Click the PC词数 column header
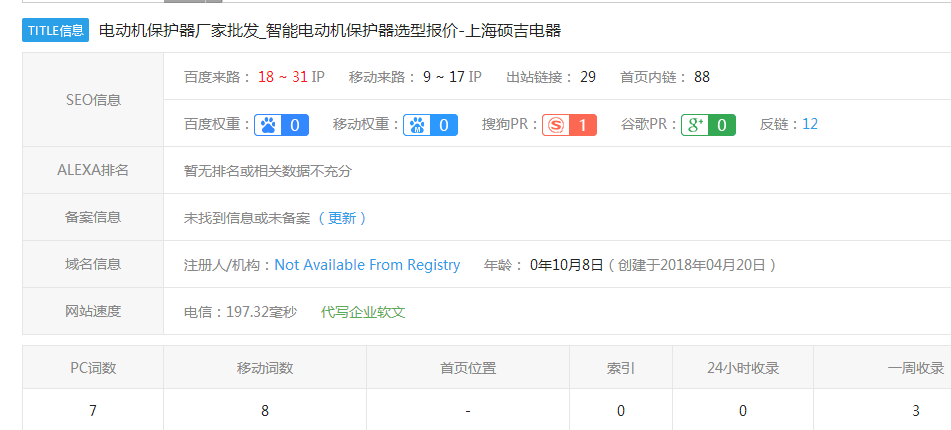This screenshot has height=430, width=951. pos(93,368)
